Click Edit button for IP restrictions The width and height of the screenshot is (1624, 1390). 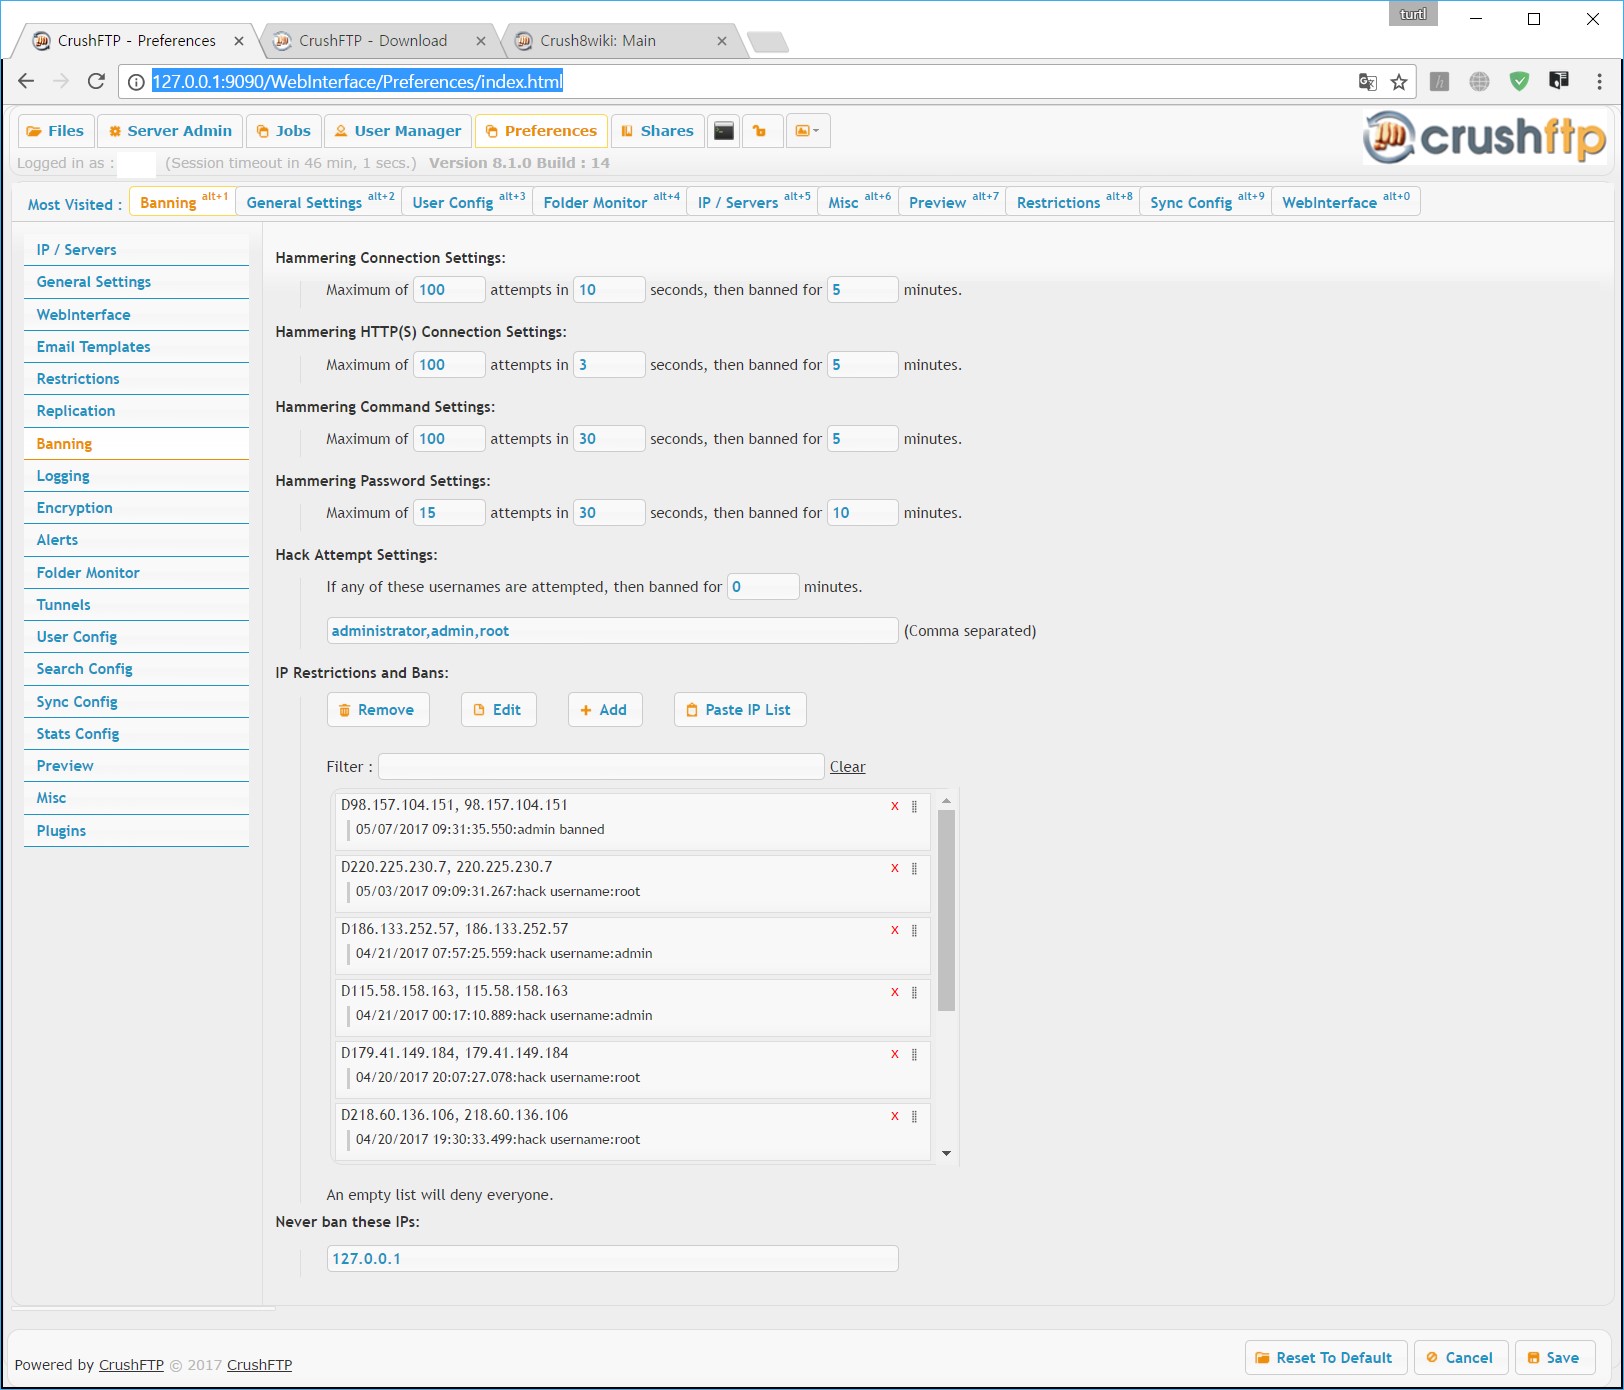coord(498,710)
